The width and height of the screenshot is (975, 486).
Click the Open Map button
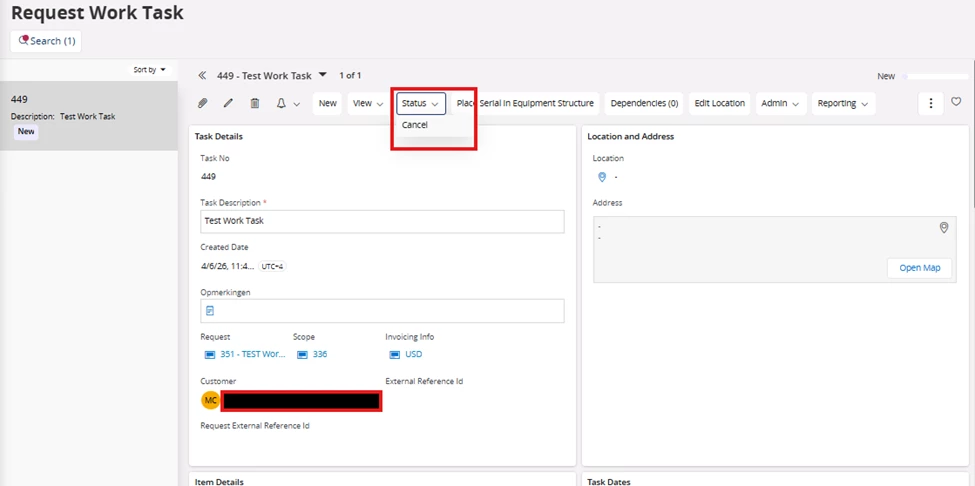pyautogui.click(x=920, y=268)
